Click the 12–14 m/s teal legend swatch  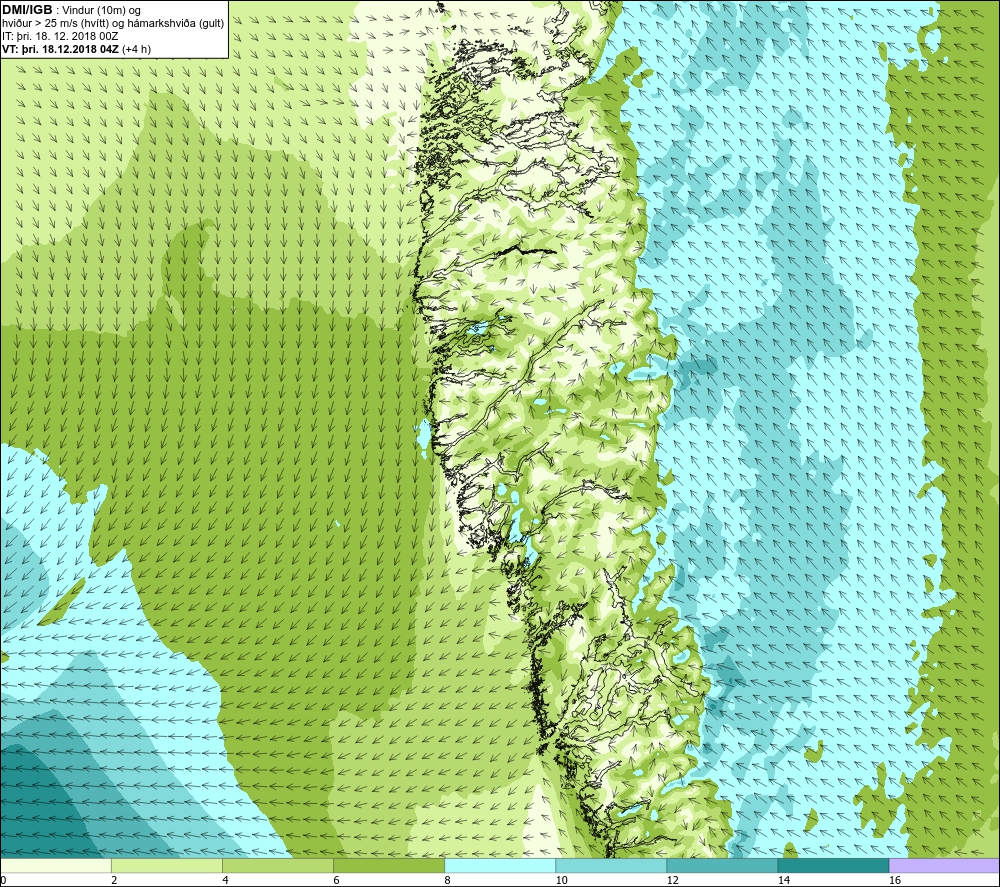click(x=722, y=865)
